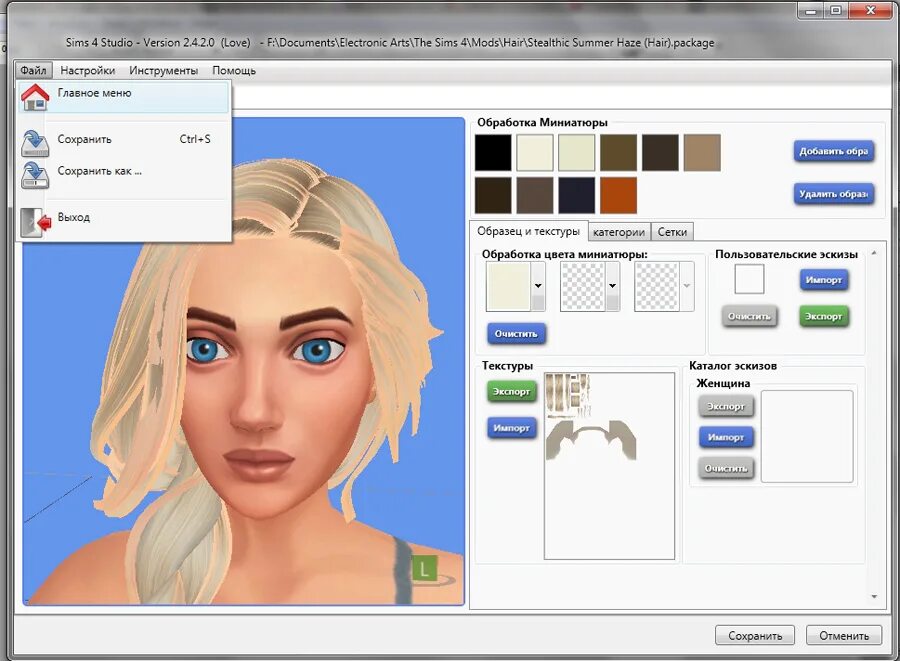Select the first cream swatch in top row
Image resolution: width=900 pixels, height=661 pixels.
535,153
